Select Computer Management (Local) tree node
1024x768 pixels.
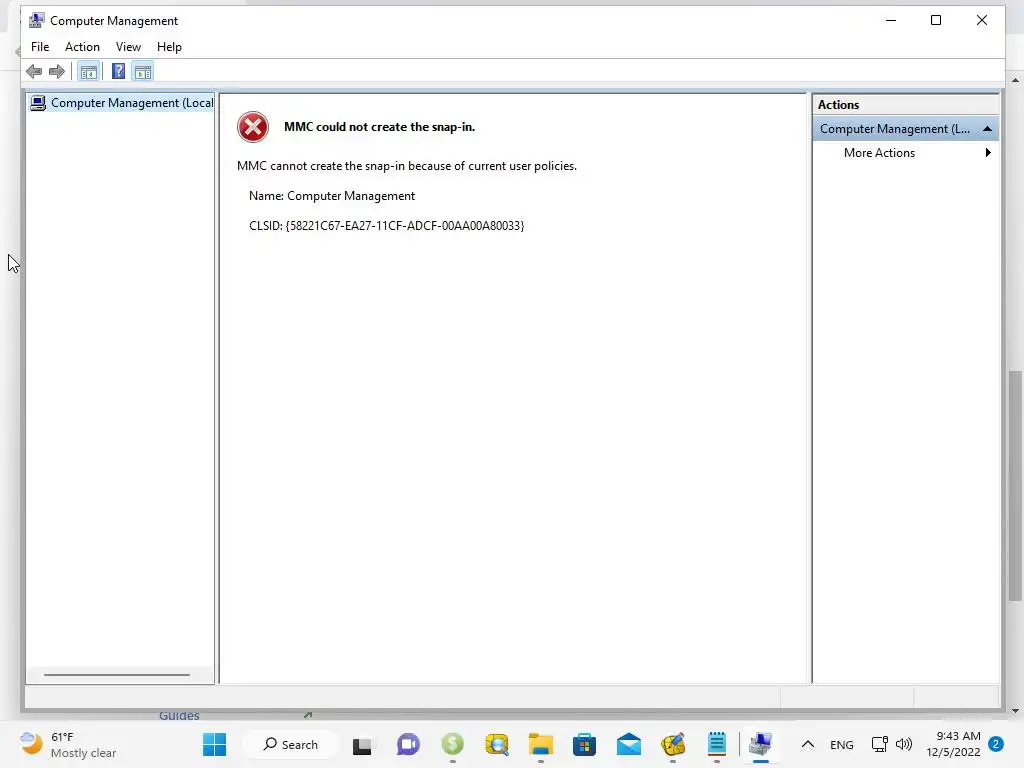pyautogui.click(x=121, y=103)
